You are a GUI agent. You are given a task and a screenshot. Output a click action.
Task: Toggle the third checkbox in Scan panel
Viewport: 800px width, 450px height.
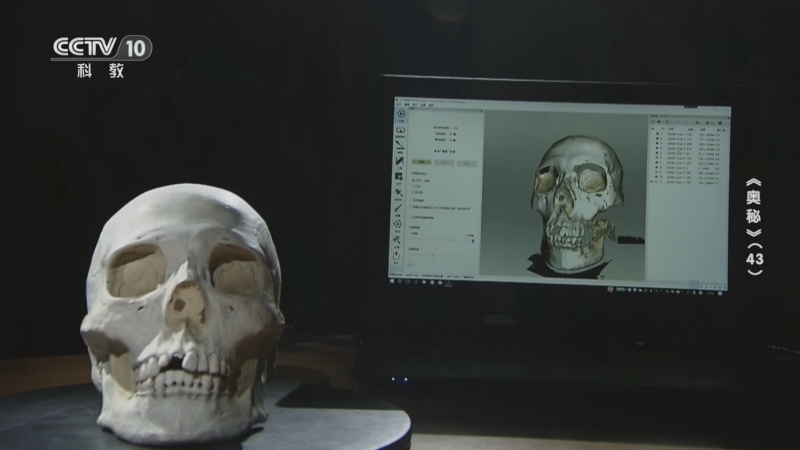coord(411,217)
